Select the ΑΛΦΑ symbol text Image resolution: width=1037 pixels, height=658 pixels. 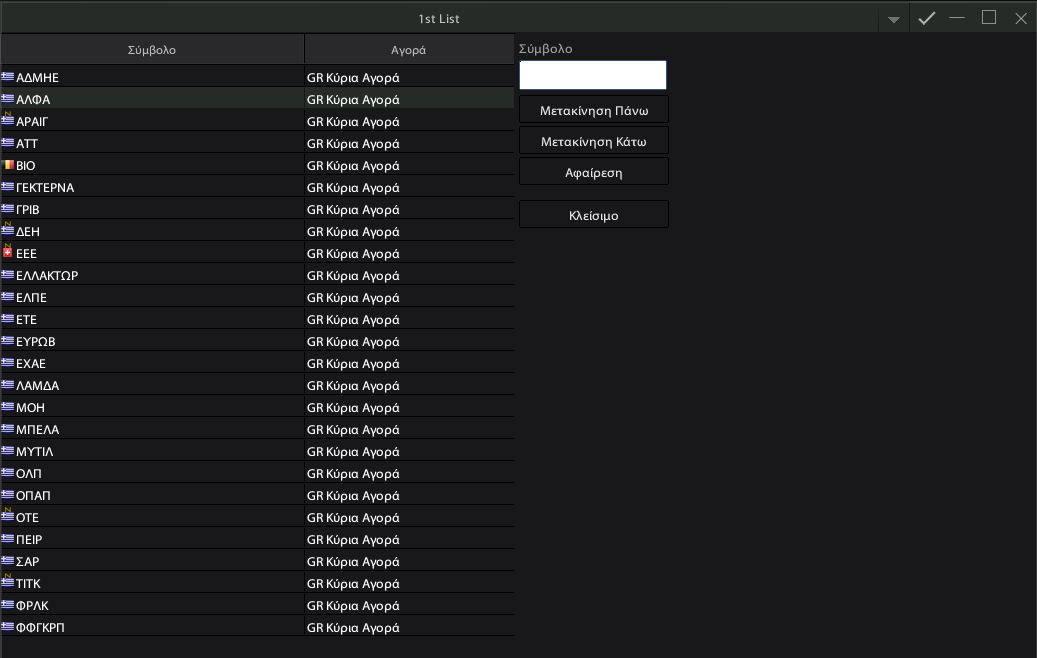[x=33, y=100]
